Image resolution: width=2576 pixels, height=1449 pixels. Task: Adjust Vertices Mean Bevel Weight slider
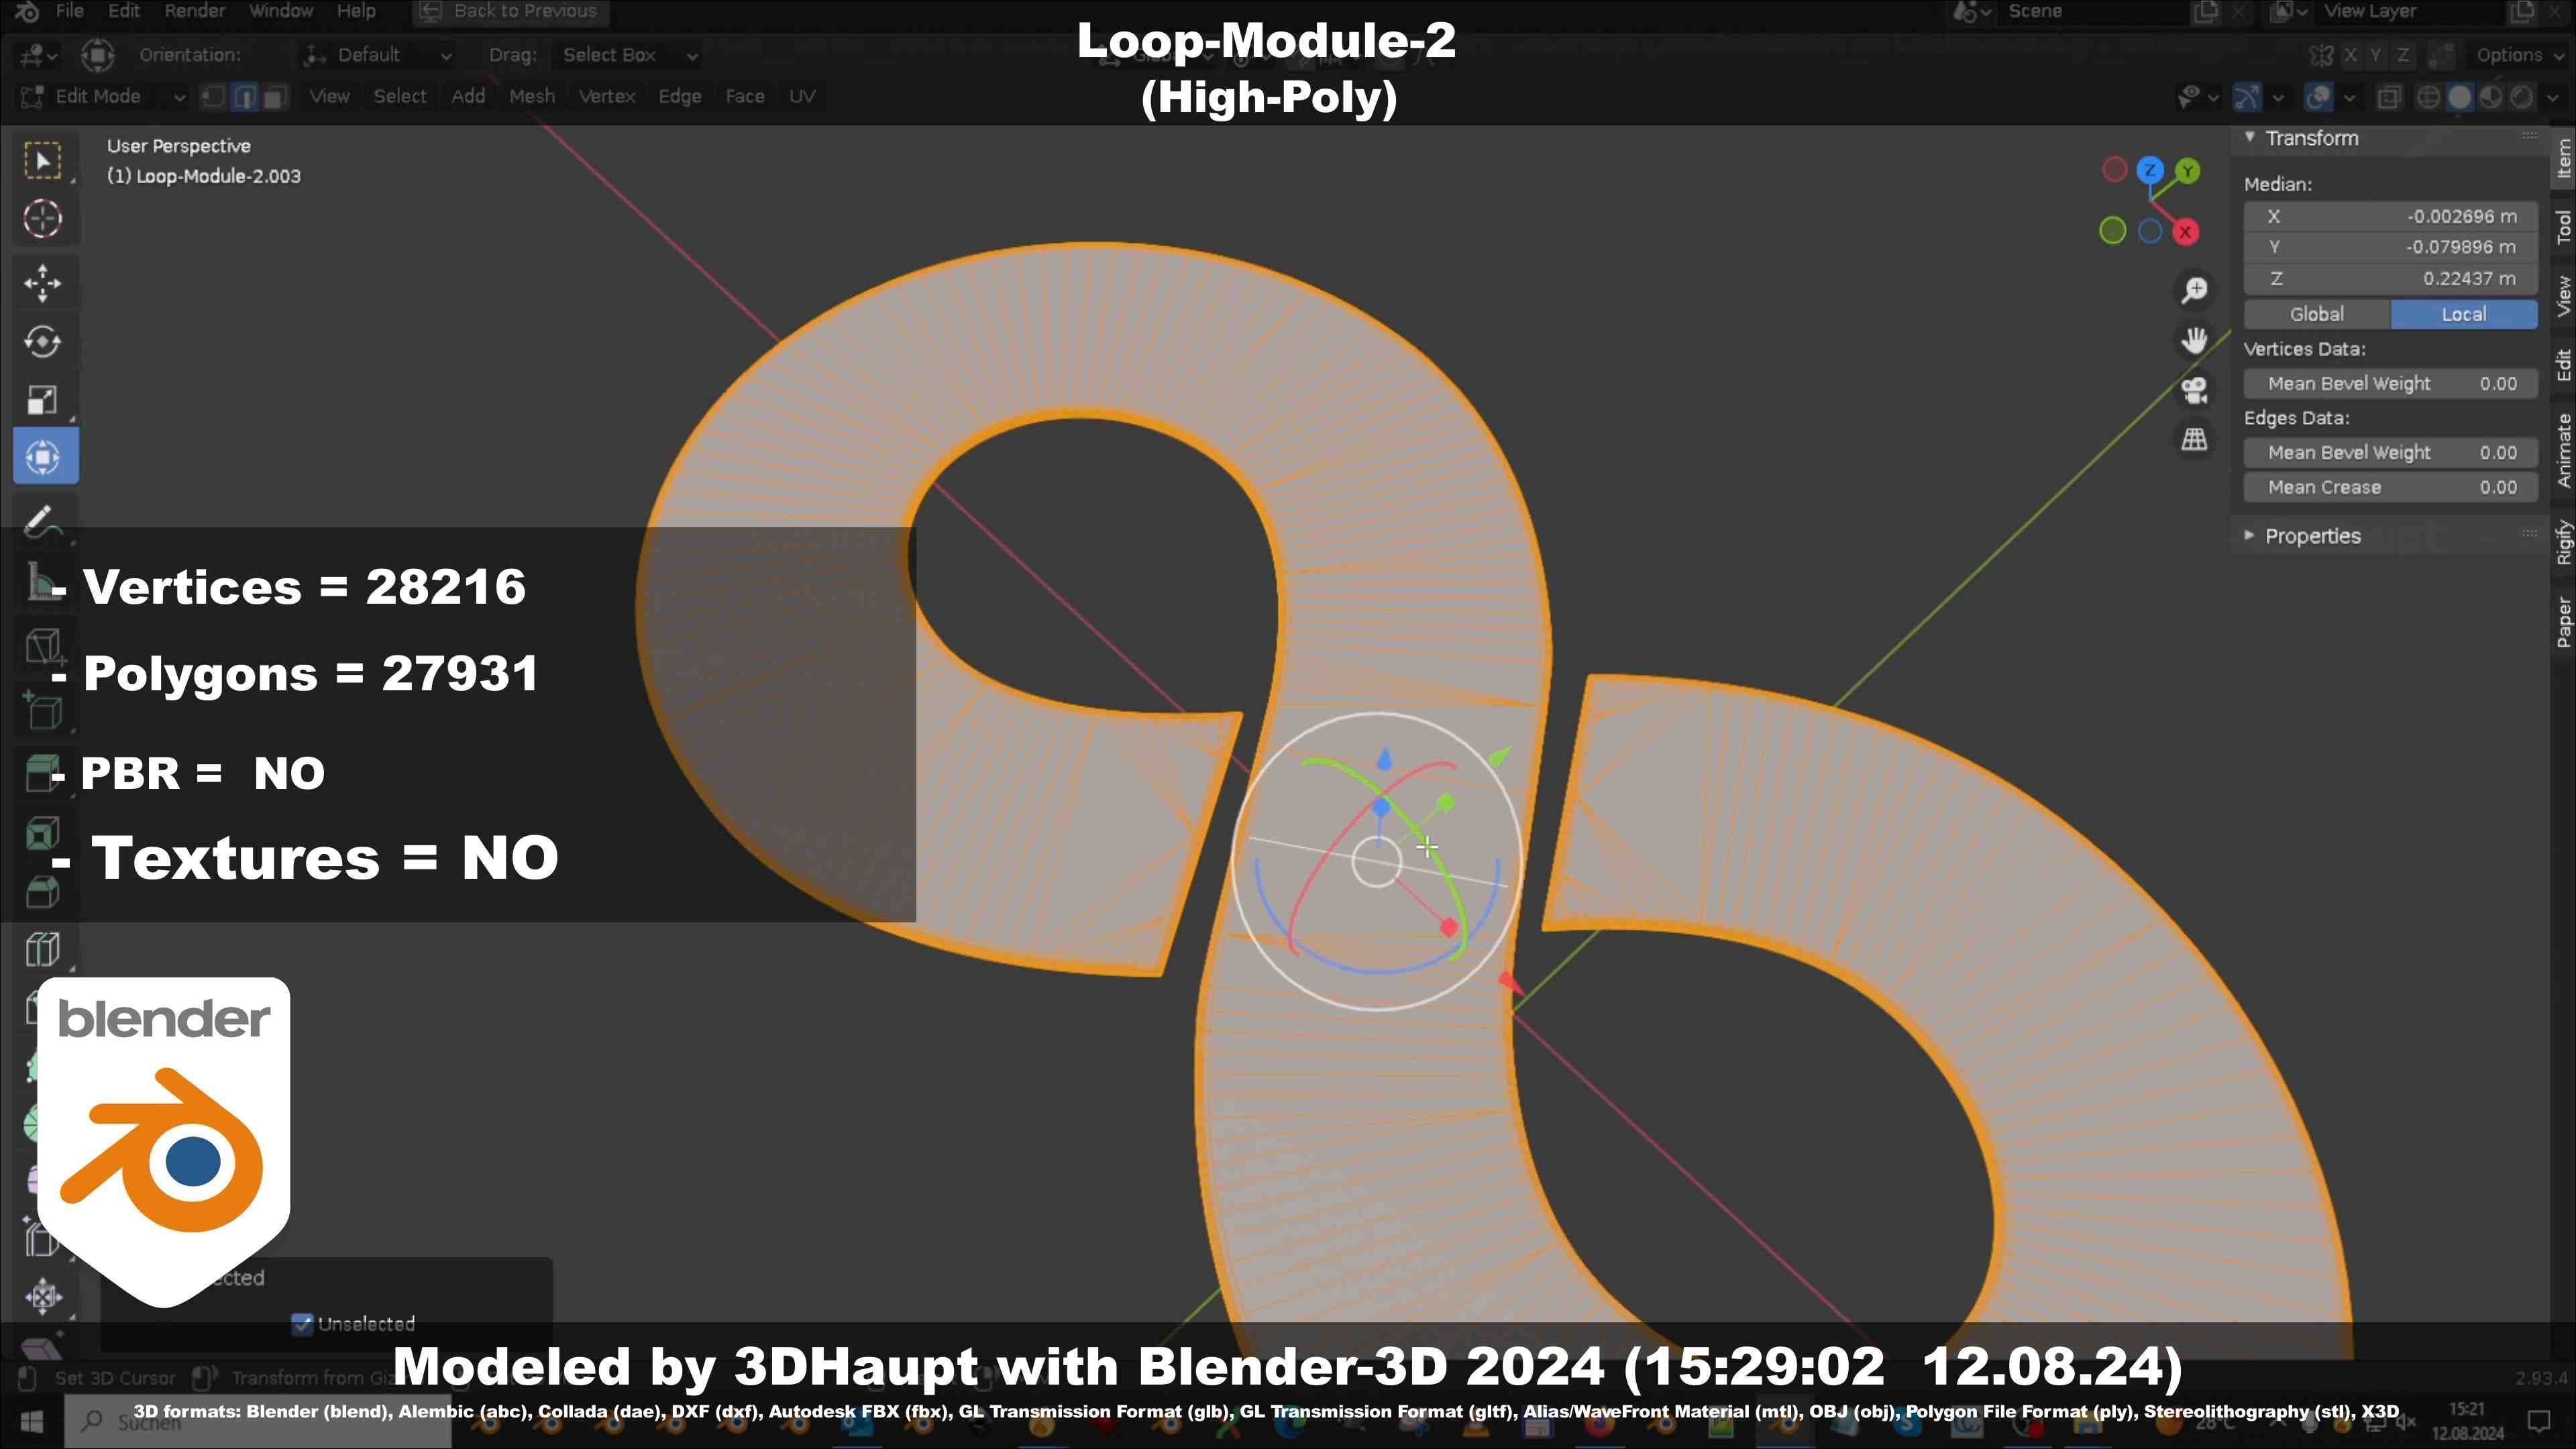(2390, 384)
